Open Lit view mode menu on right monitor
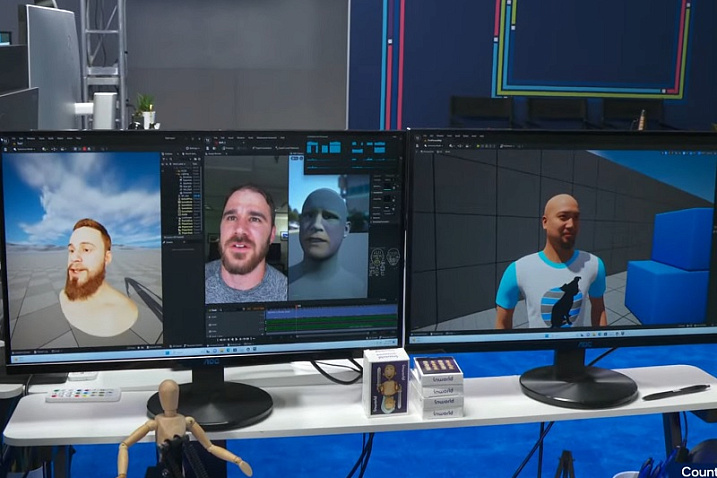 [x=439, y=151]
